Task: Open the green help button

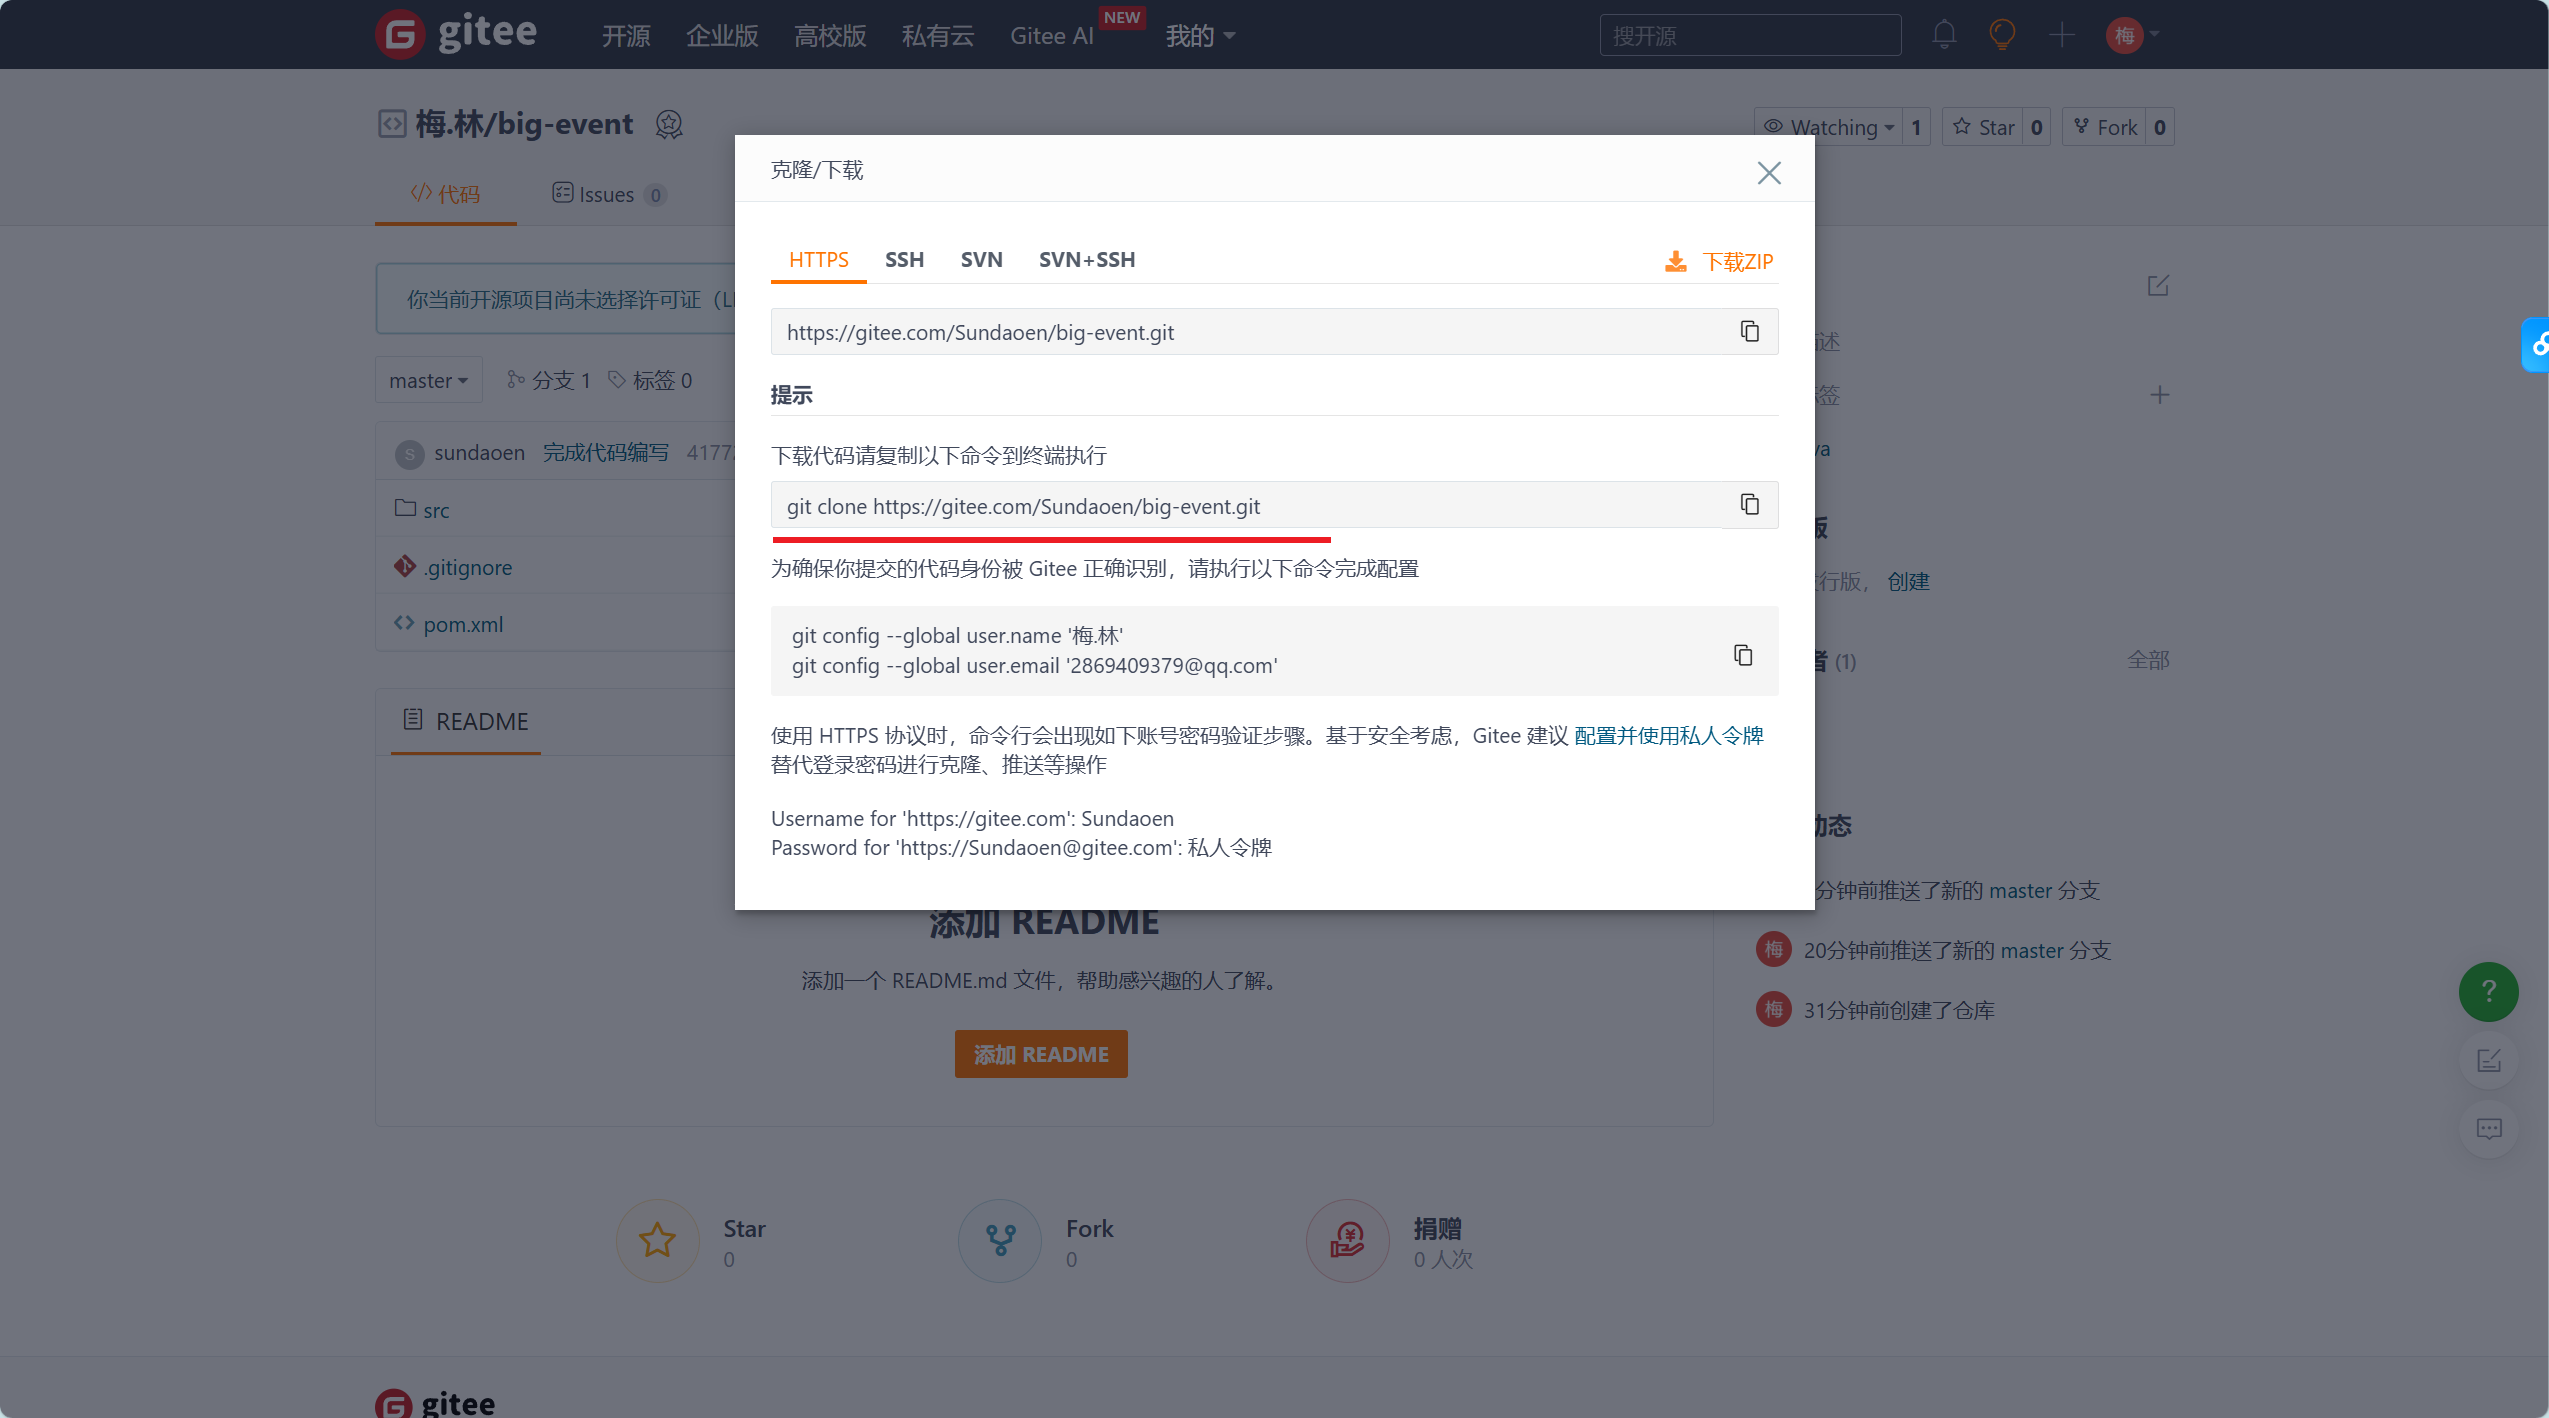Action: [x=2488, y=991]
